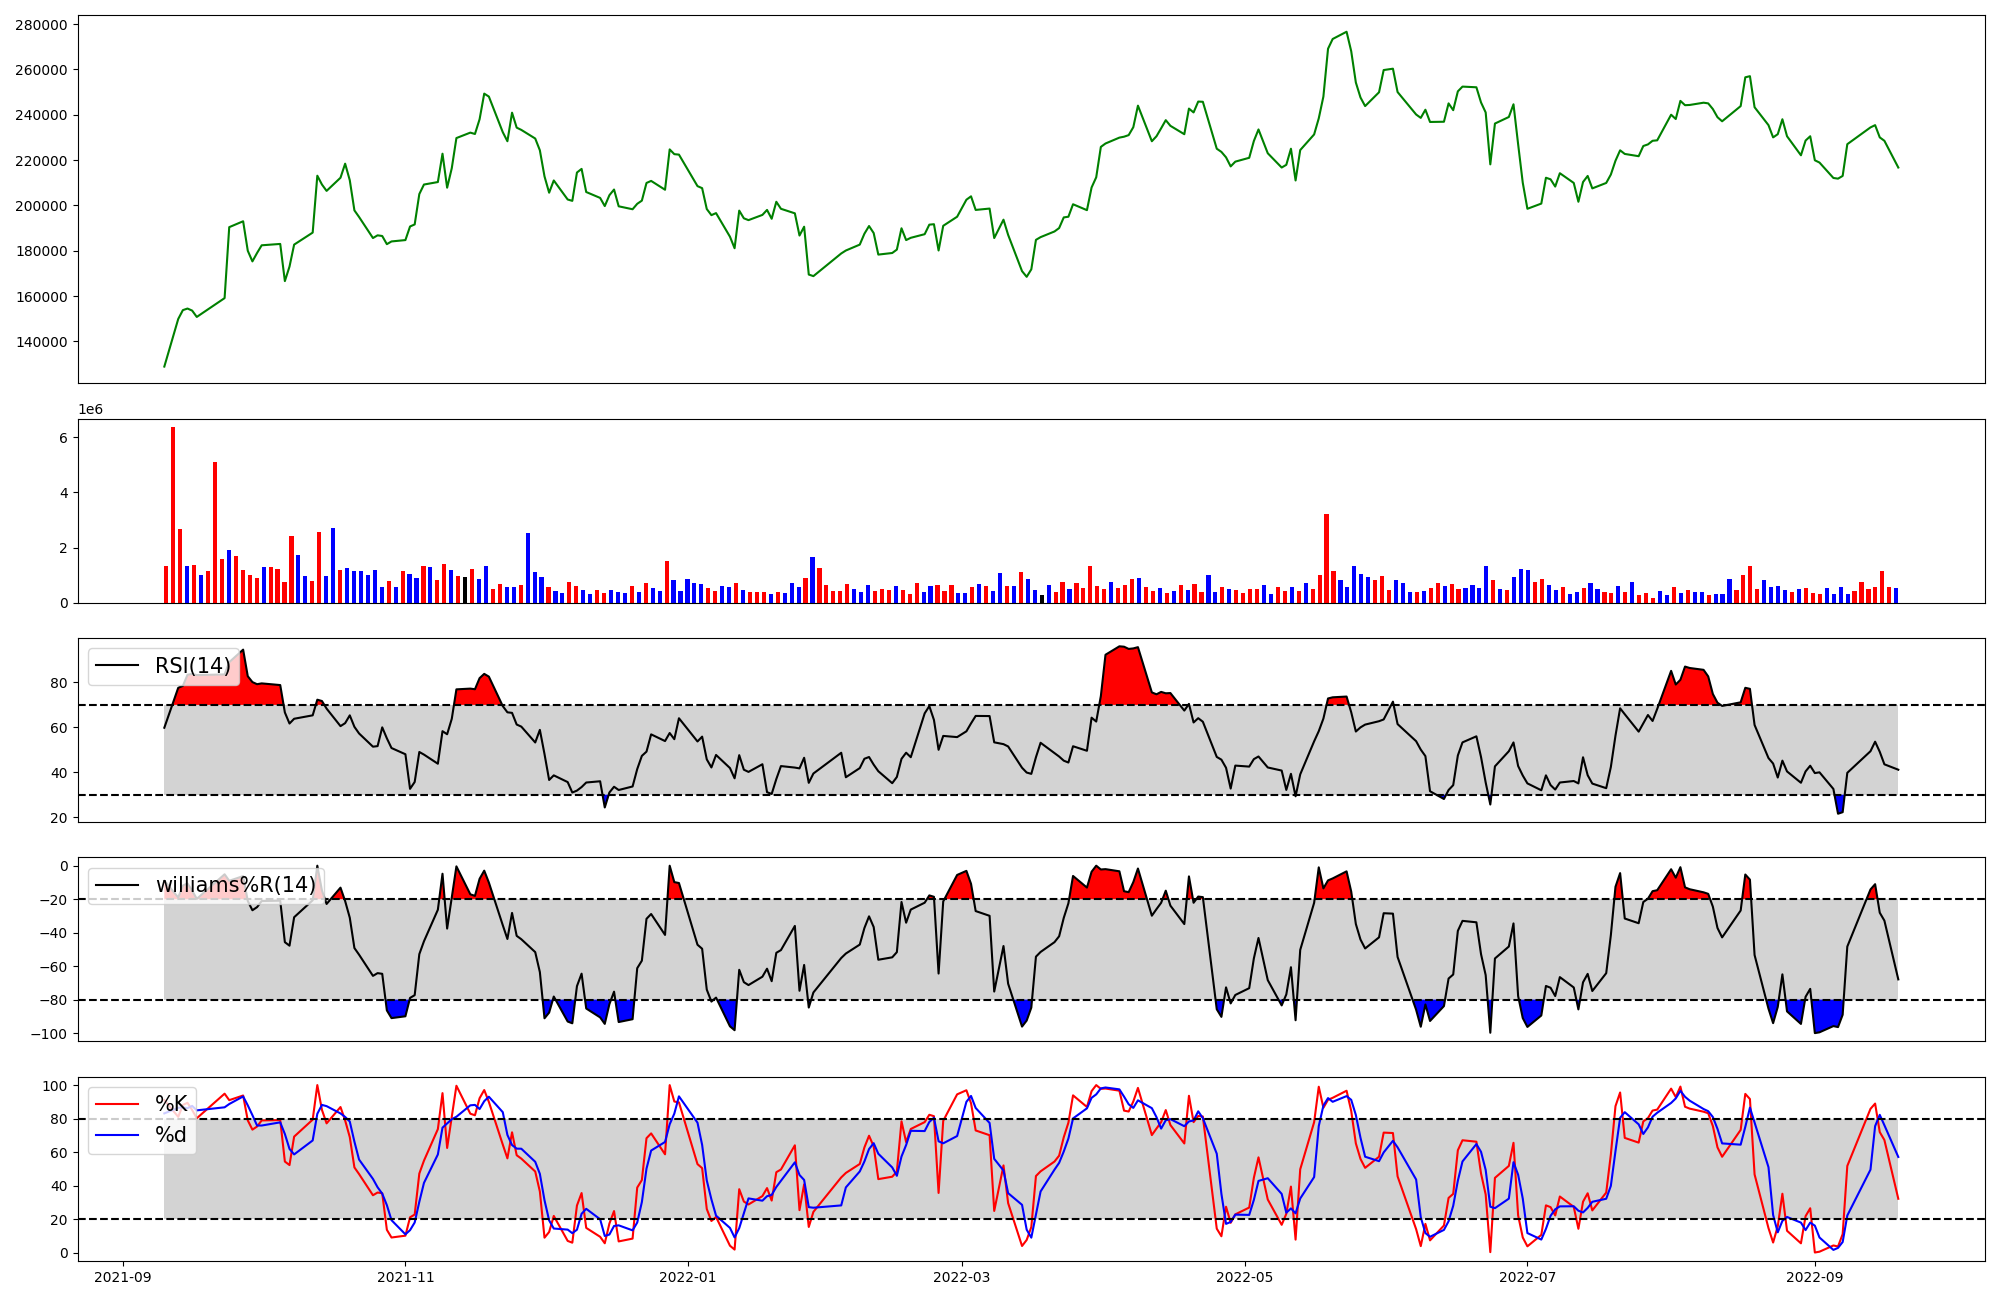2000x1300 pixels.
Task: Click the 280000 price axis tick label
Action: tap(41, 25)
